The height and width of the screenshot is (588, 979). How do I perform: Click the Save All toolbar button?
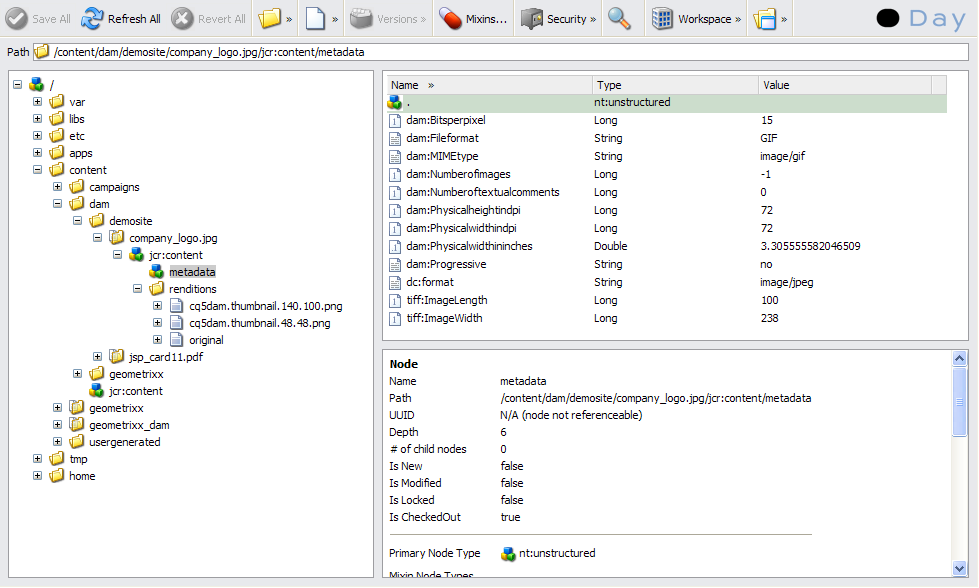38,19
